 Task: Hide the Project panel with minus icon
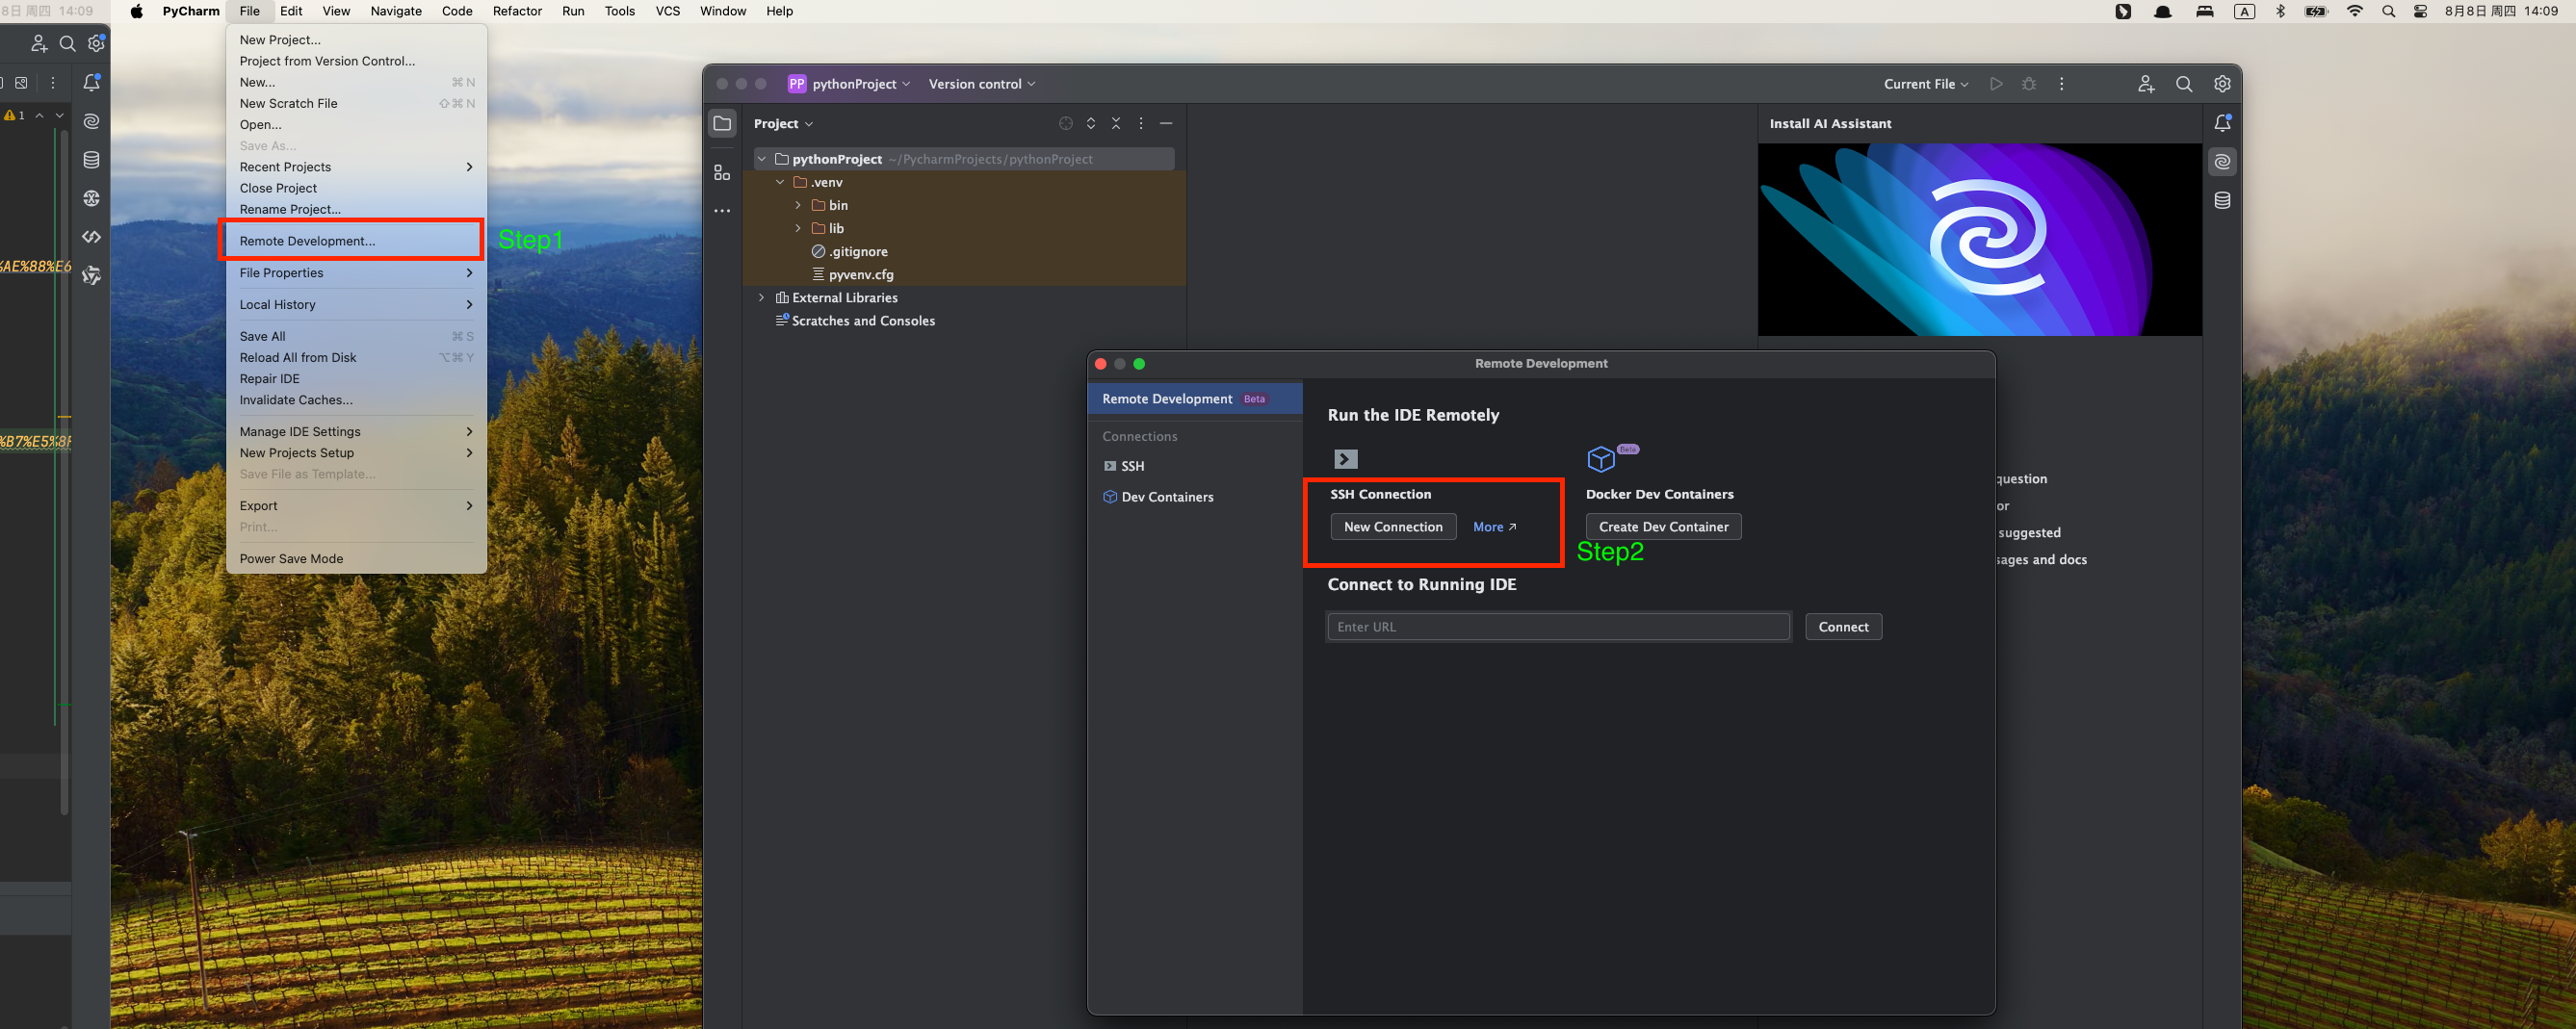(x=1166, y=123)
